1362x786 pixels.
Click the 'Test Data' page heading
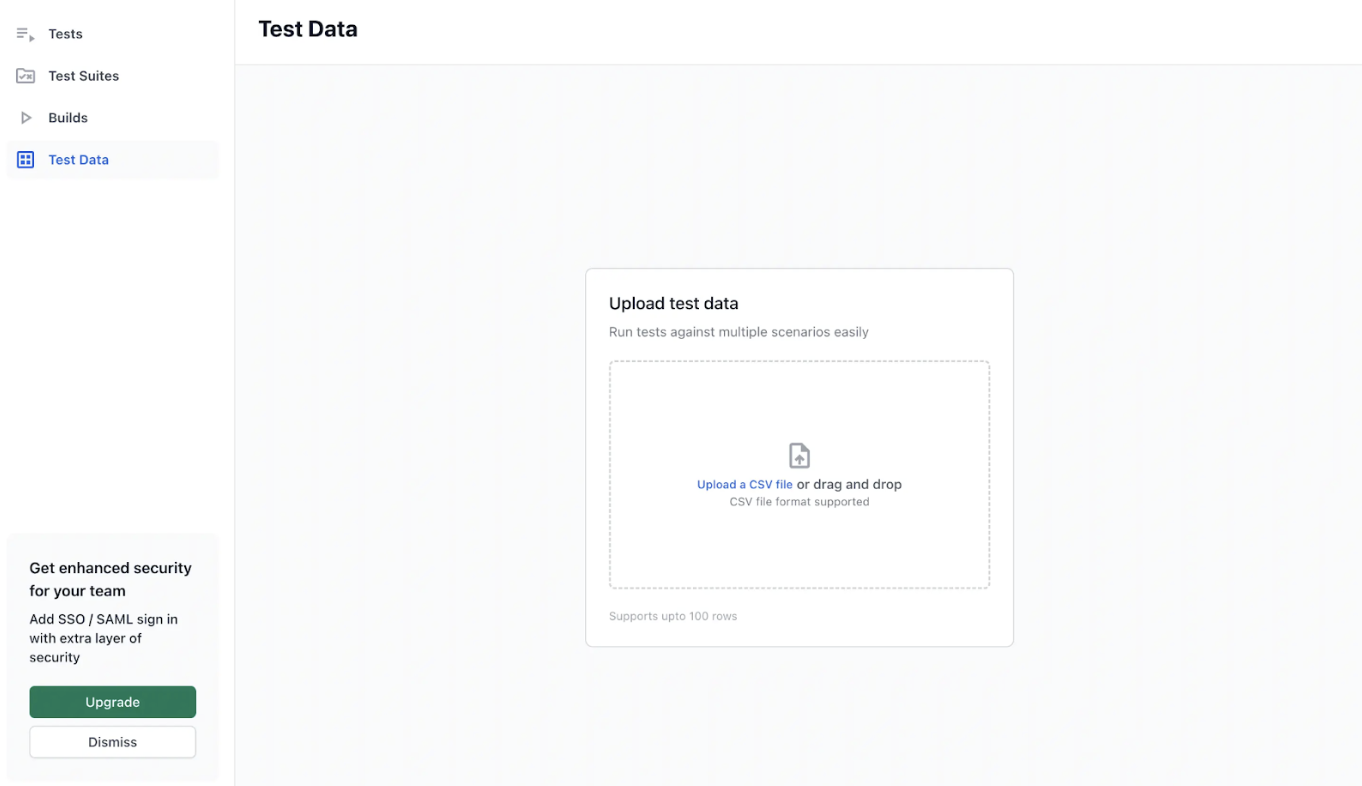[x=308, y=30]
